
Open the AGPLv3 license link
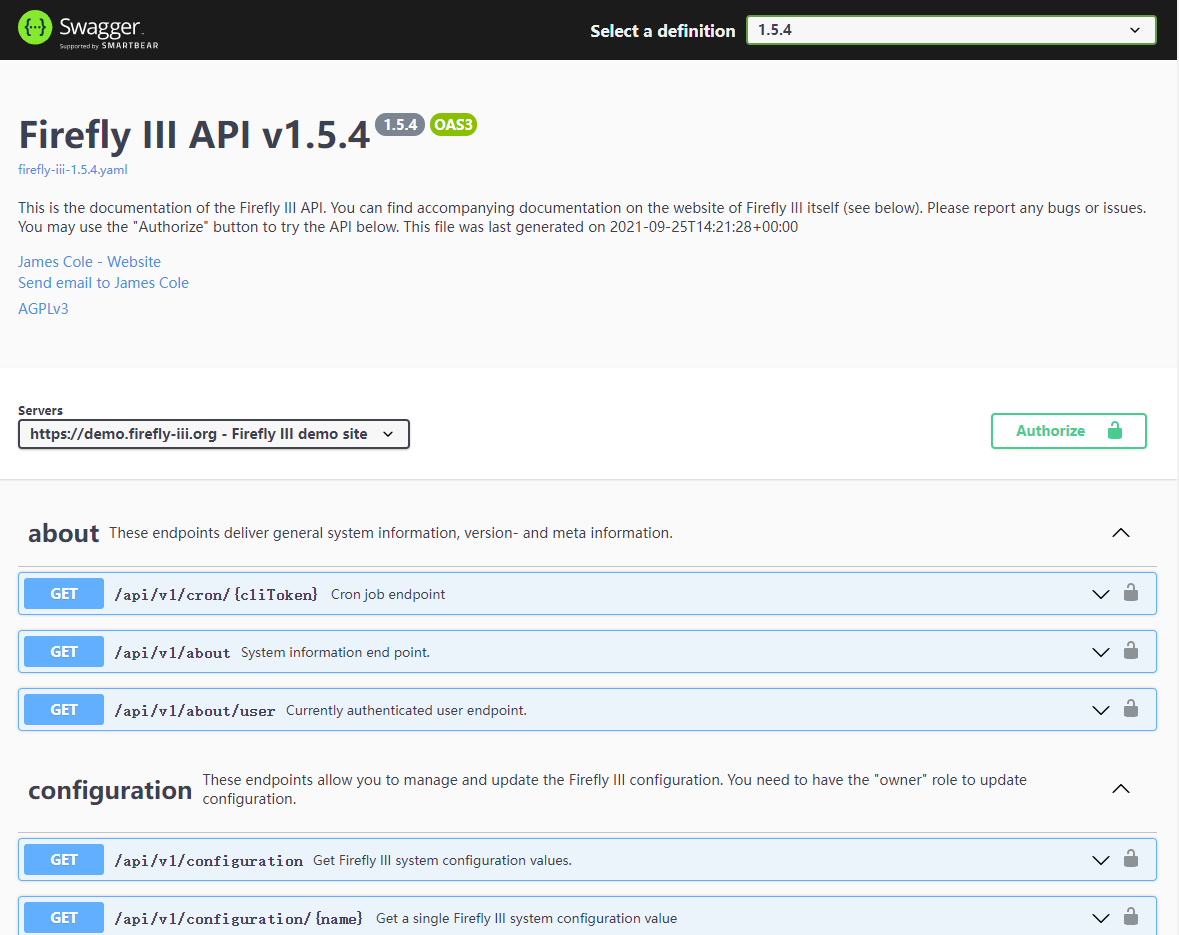click(43, 309)
